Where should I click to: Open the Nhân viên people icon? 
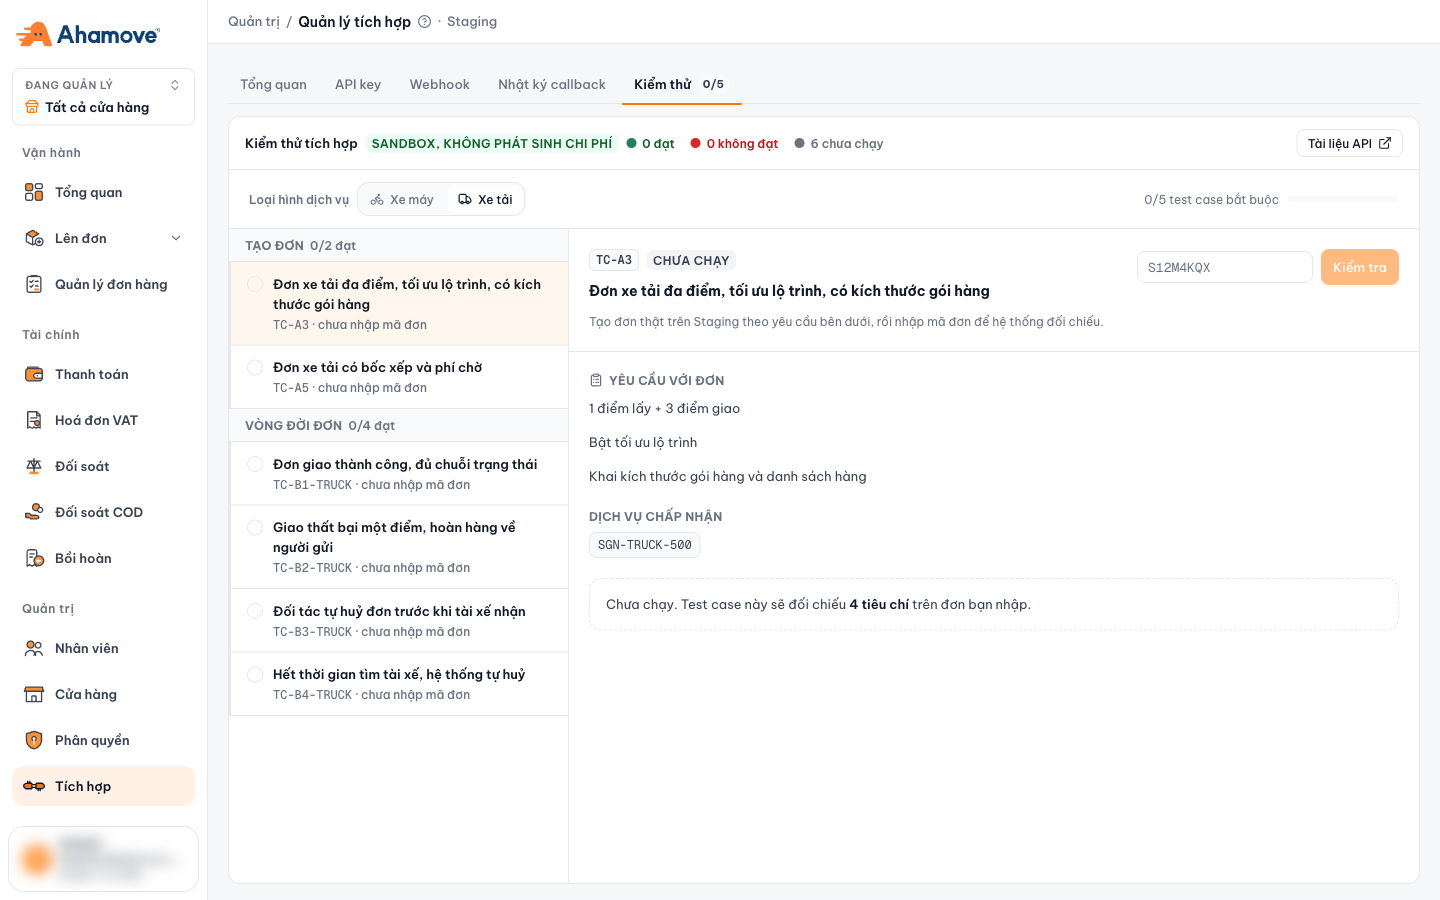34,648
